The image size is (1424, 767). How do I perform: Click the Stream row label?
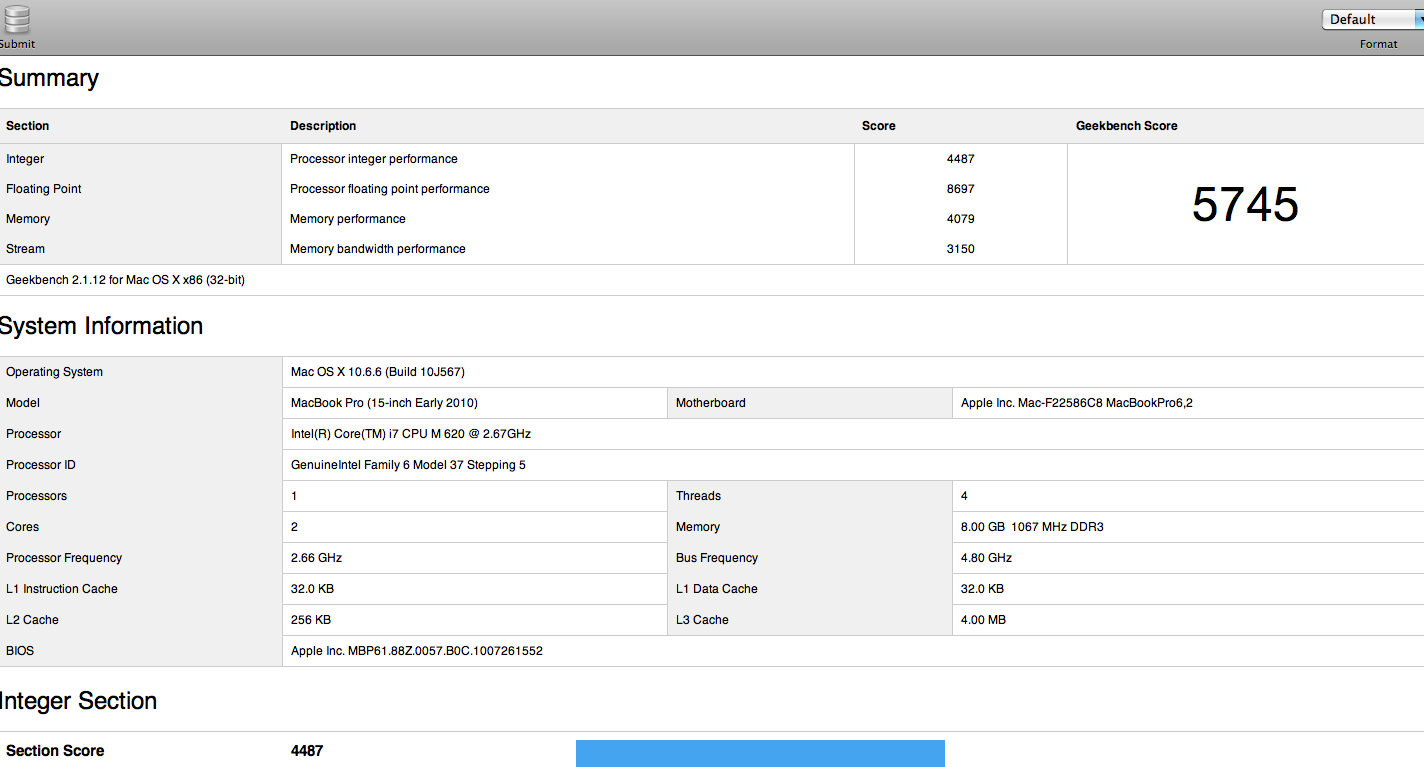click(26, 249)
